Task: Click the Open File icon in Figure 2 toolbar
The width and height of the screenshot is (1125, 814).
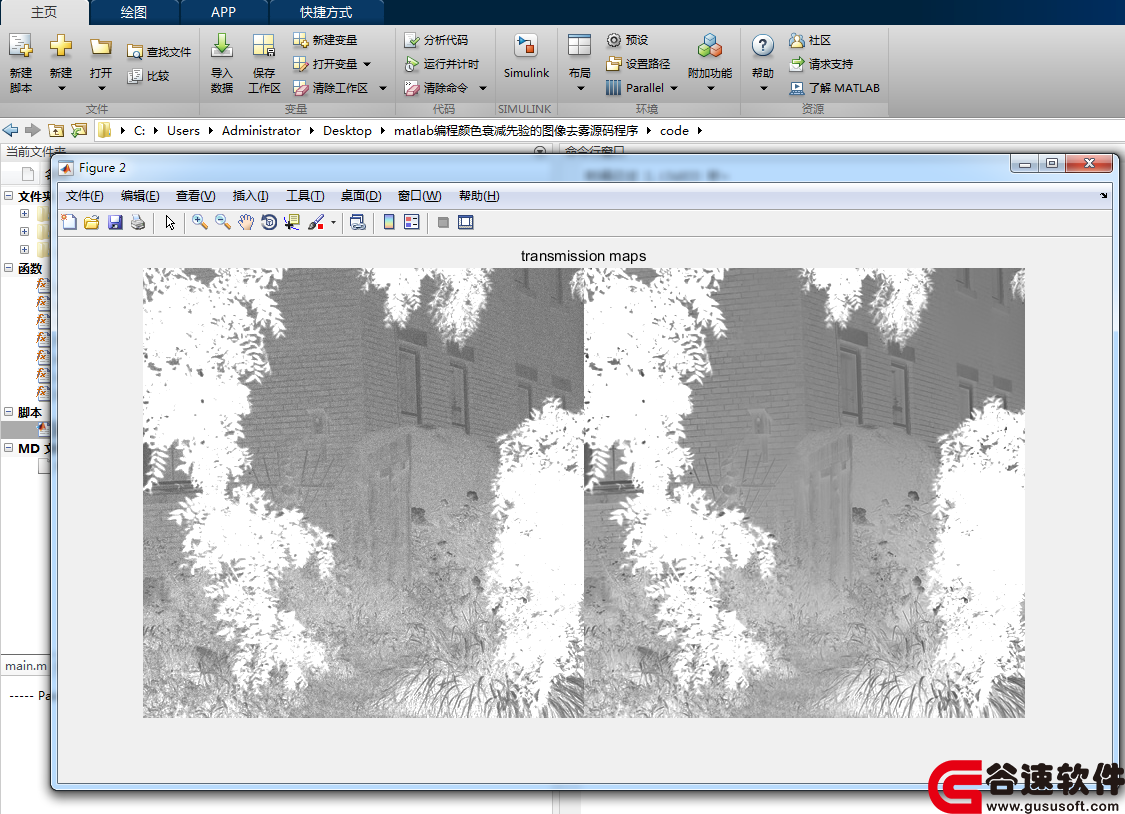Action: coord(92,222)
